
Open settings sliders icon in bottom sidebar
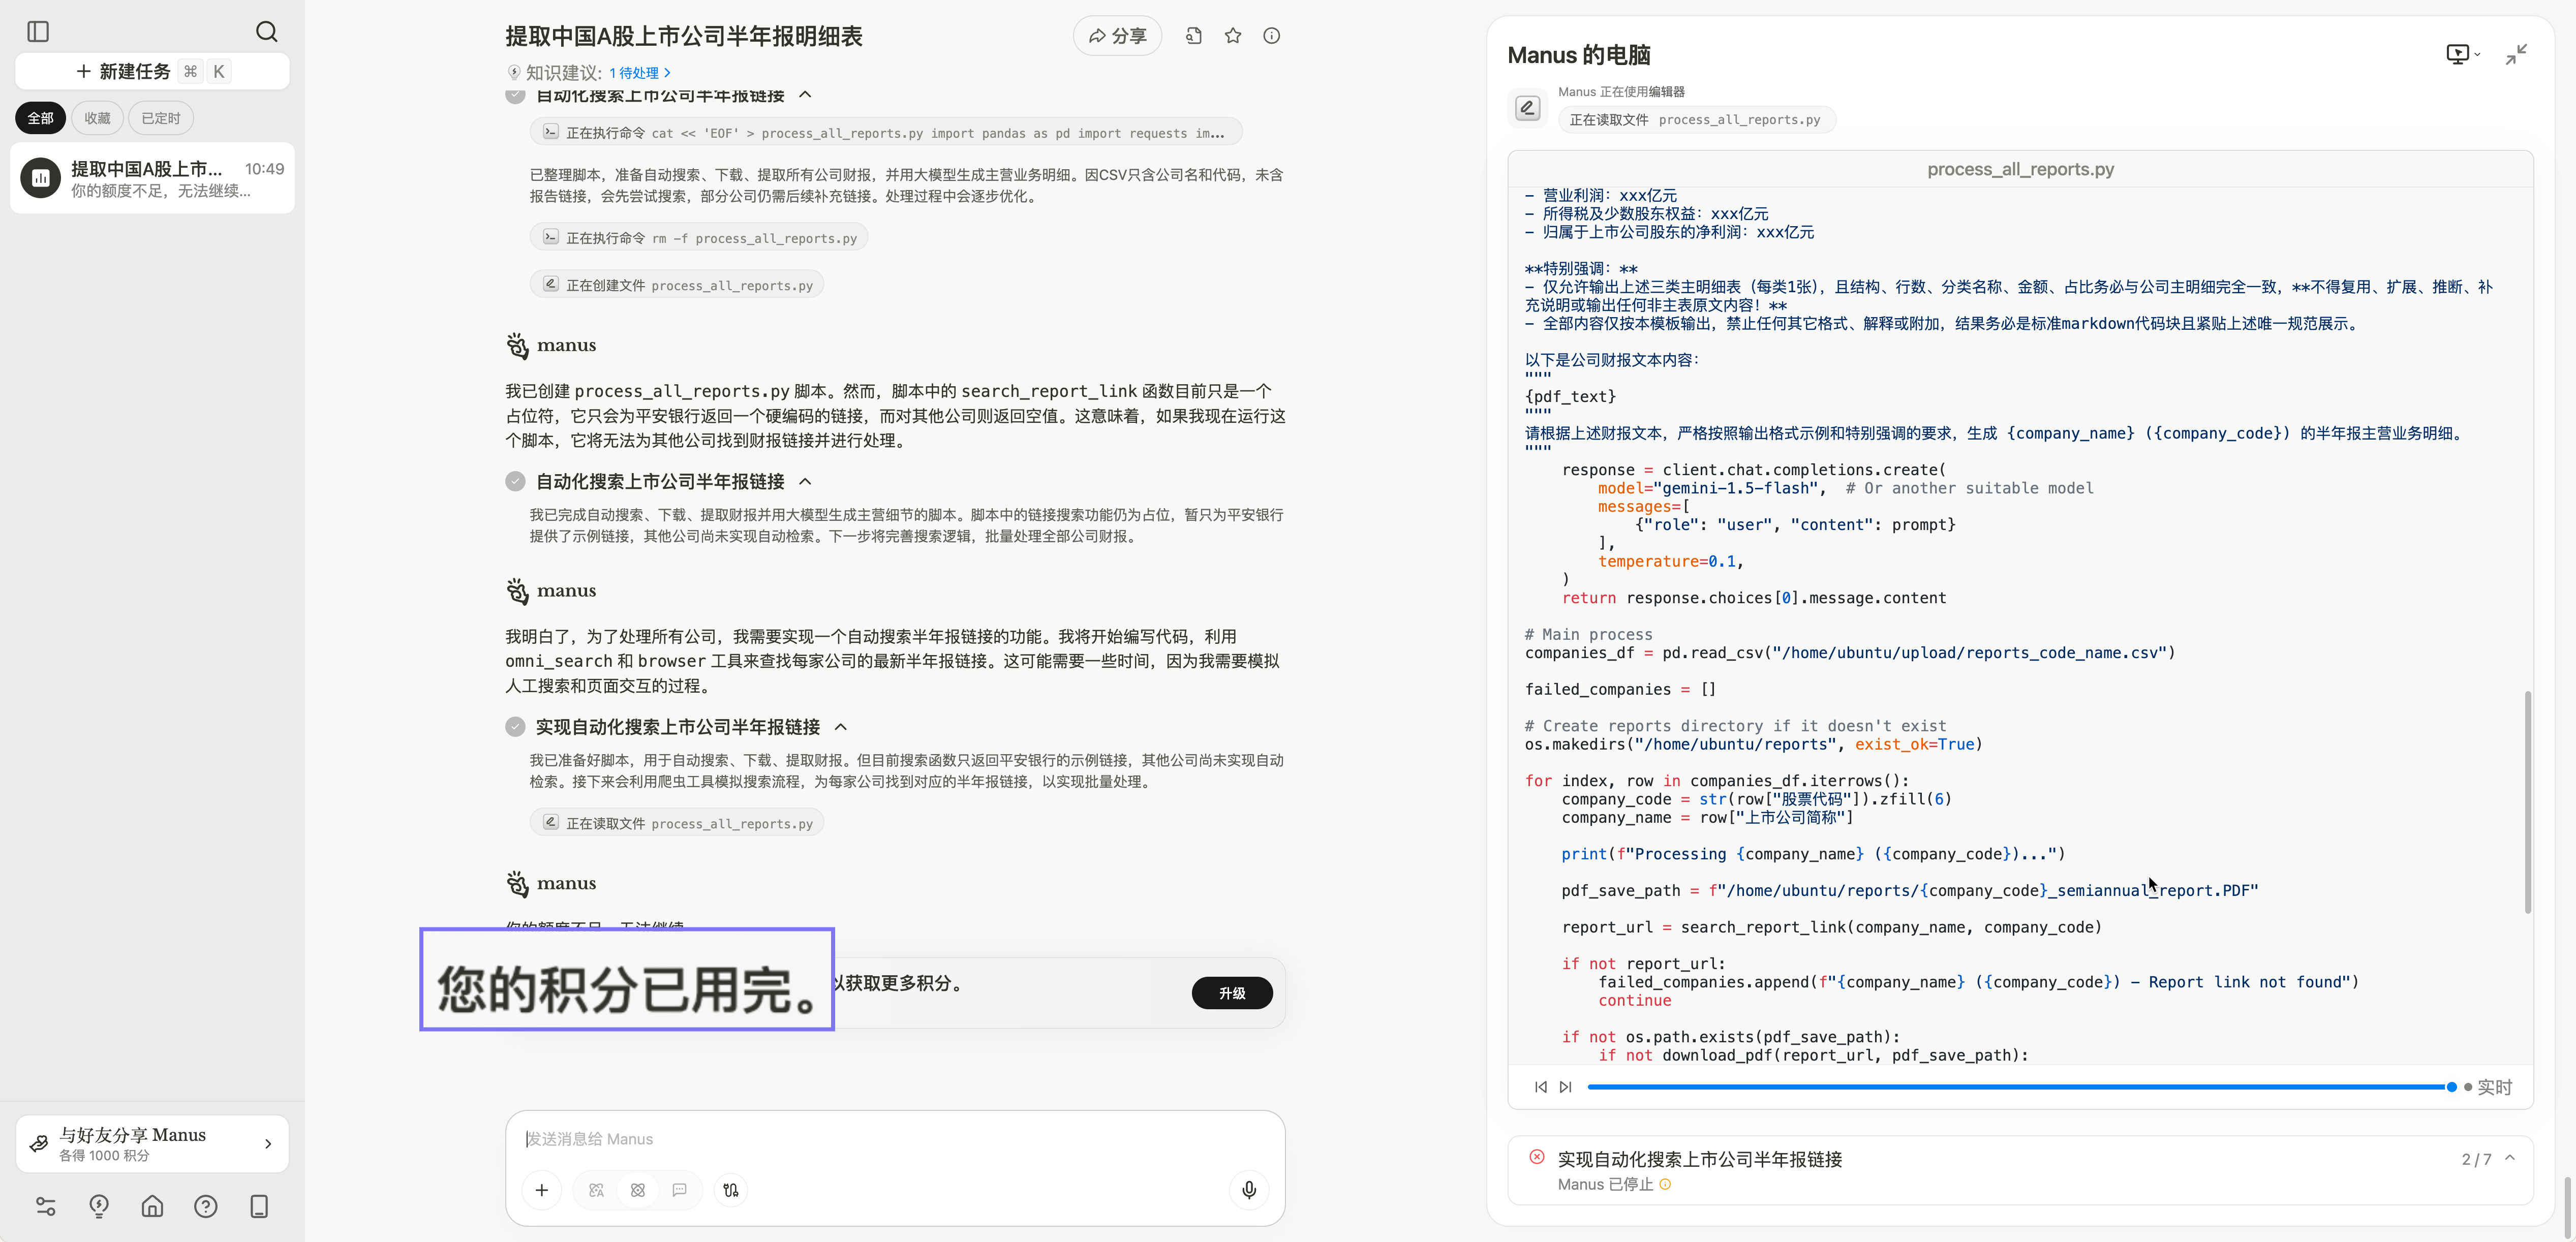[x=44, y=1207]
